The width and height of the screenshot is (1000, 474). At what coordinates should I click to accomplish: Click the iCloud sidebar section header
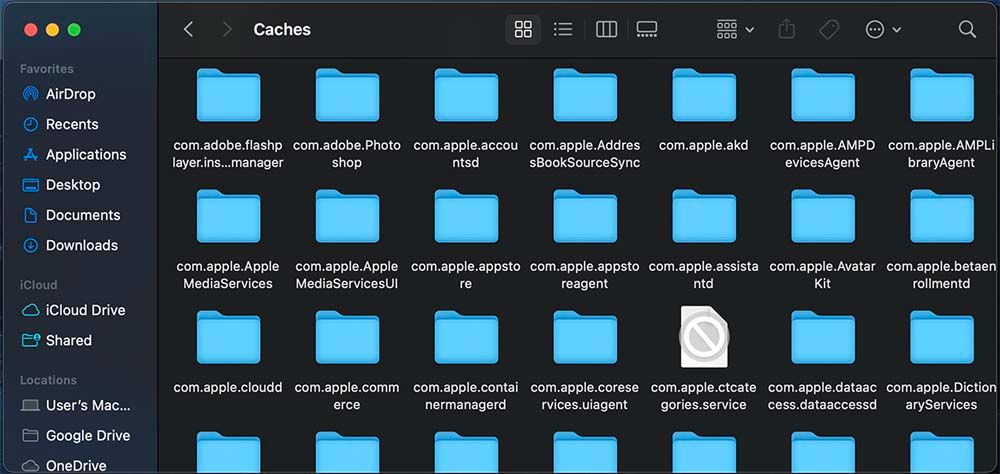(x=38, y=285)
